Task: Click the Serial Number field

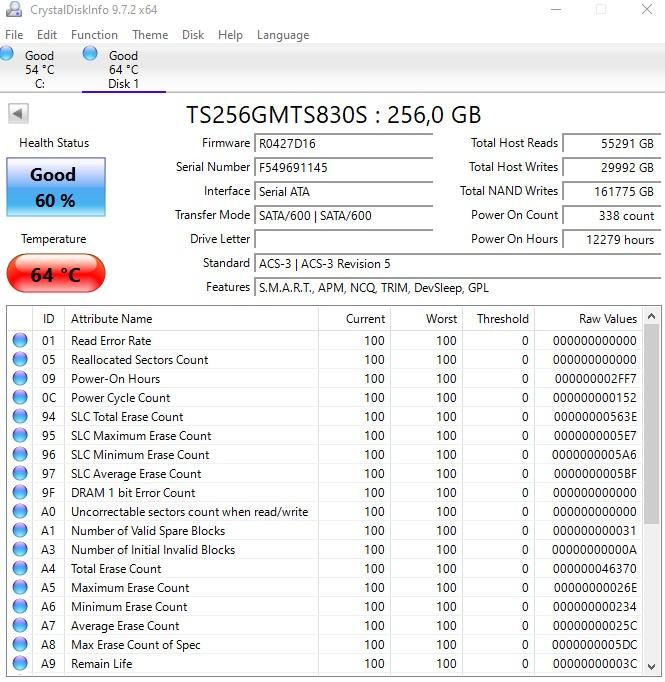Action: 343,168
